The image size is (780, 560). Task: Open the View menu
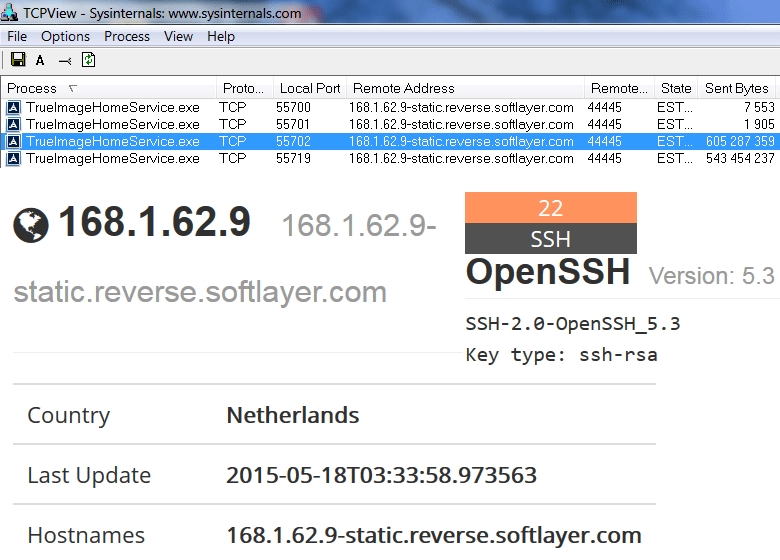tap(178, 36)
